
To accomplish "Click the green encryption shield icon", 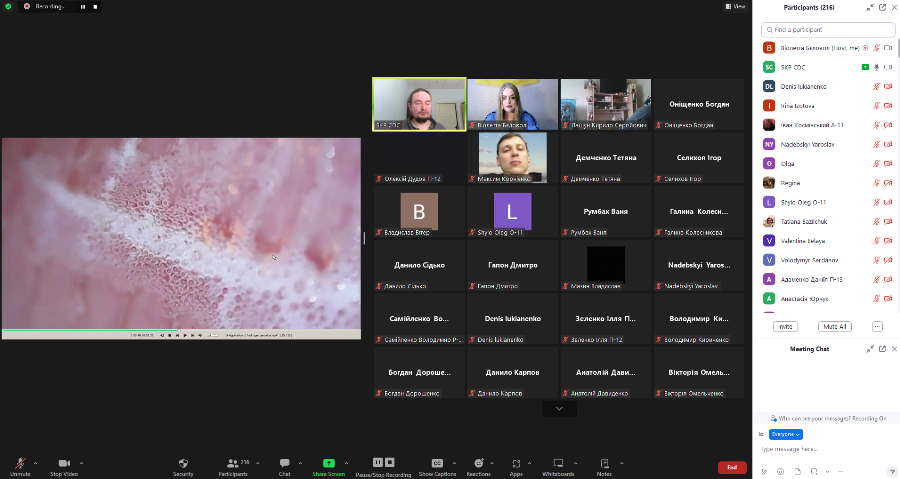I will click(7, 6).
